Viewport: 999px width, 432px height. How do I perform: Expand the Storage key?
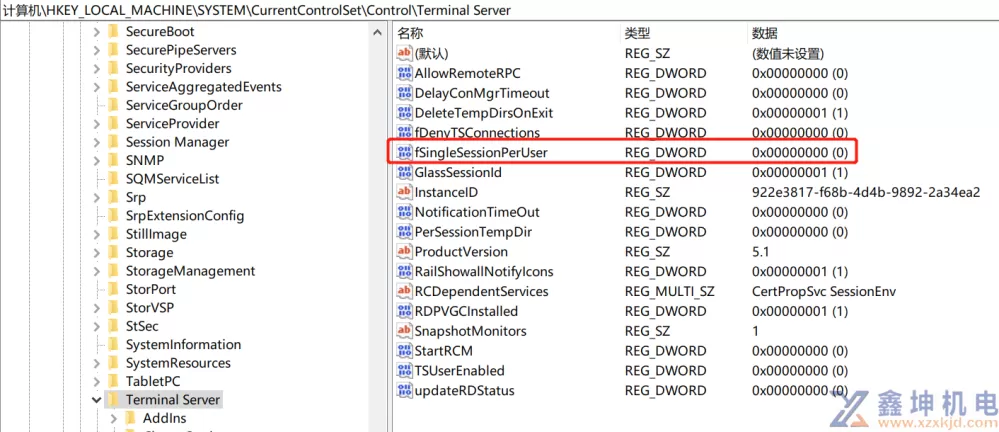pyautogui.click(x=96, y=253)
